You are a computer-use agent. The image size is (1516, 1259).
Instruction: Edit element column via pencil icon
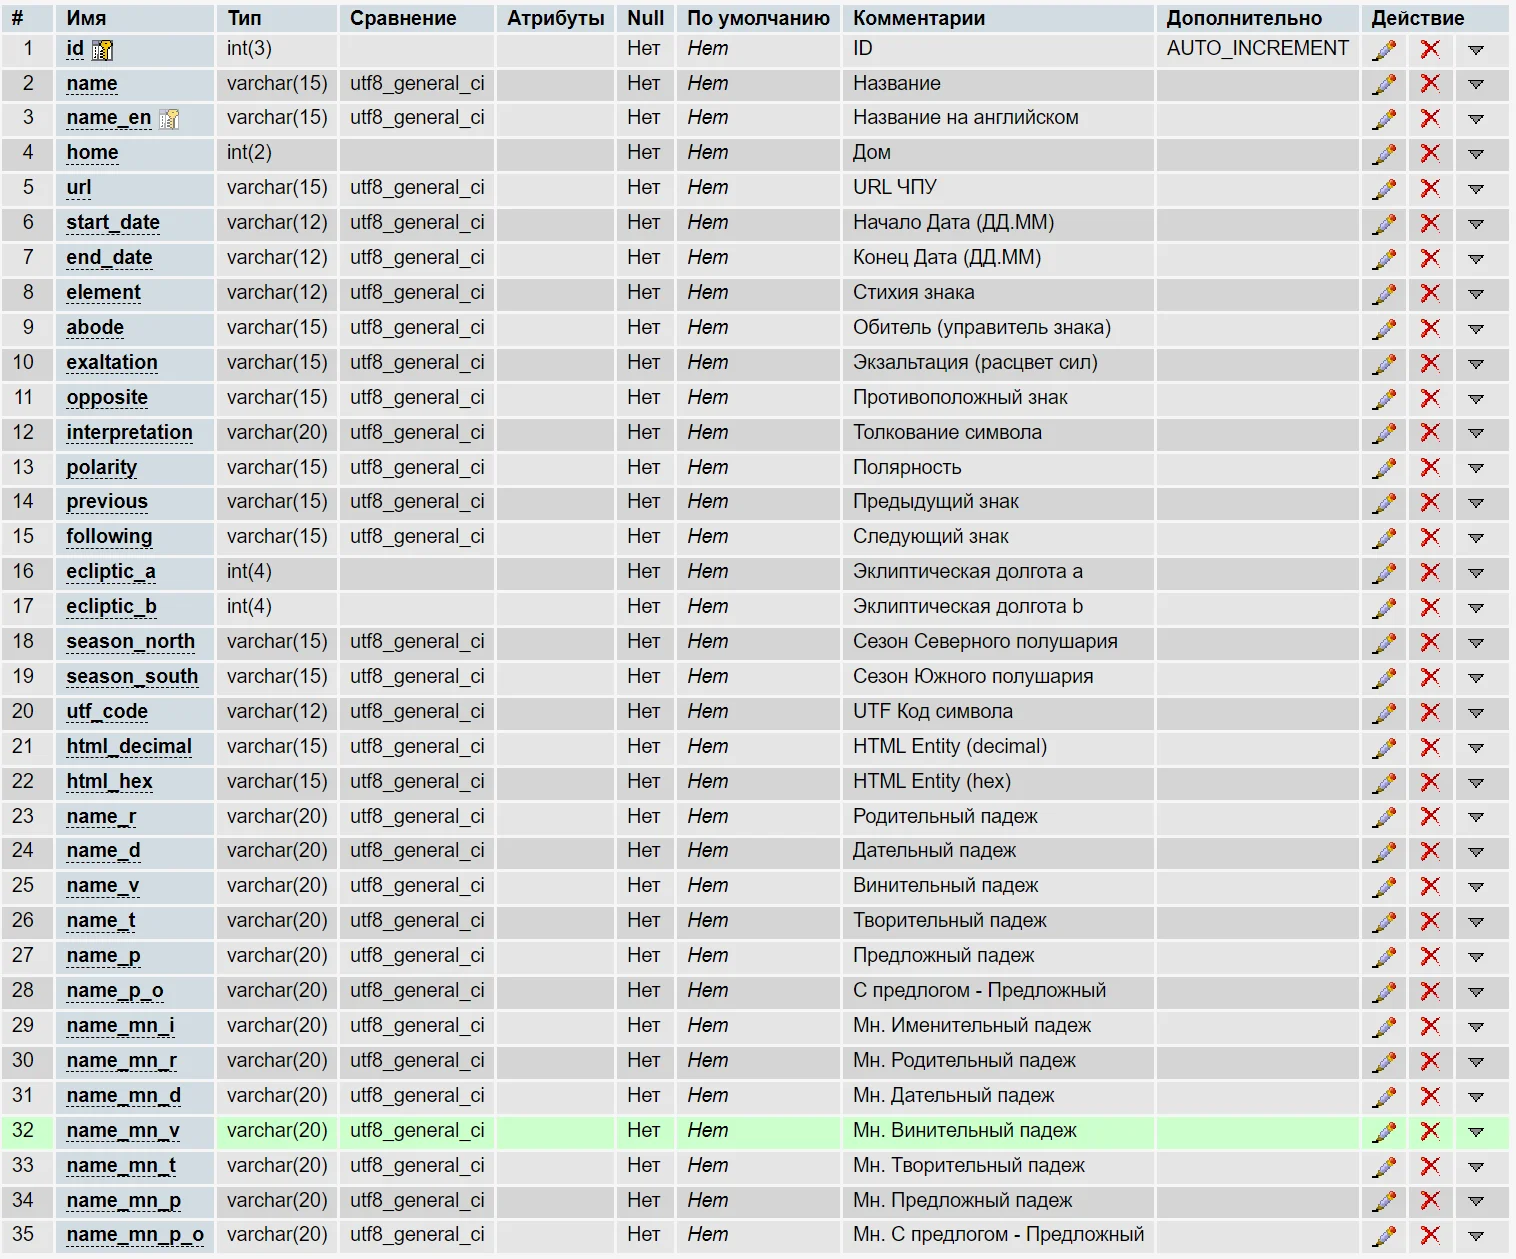1384,293
